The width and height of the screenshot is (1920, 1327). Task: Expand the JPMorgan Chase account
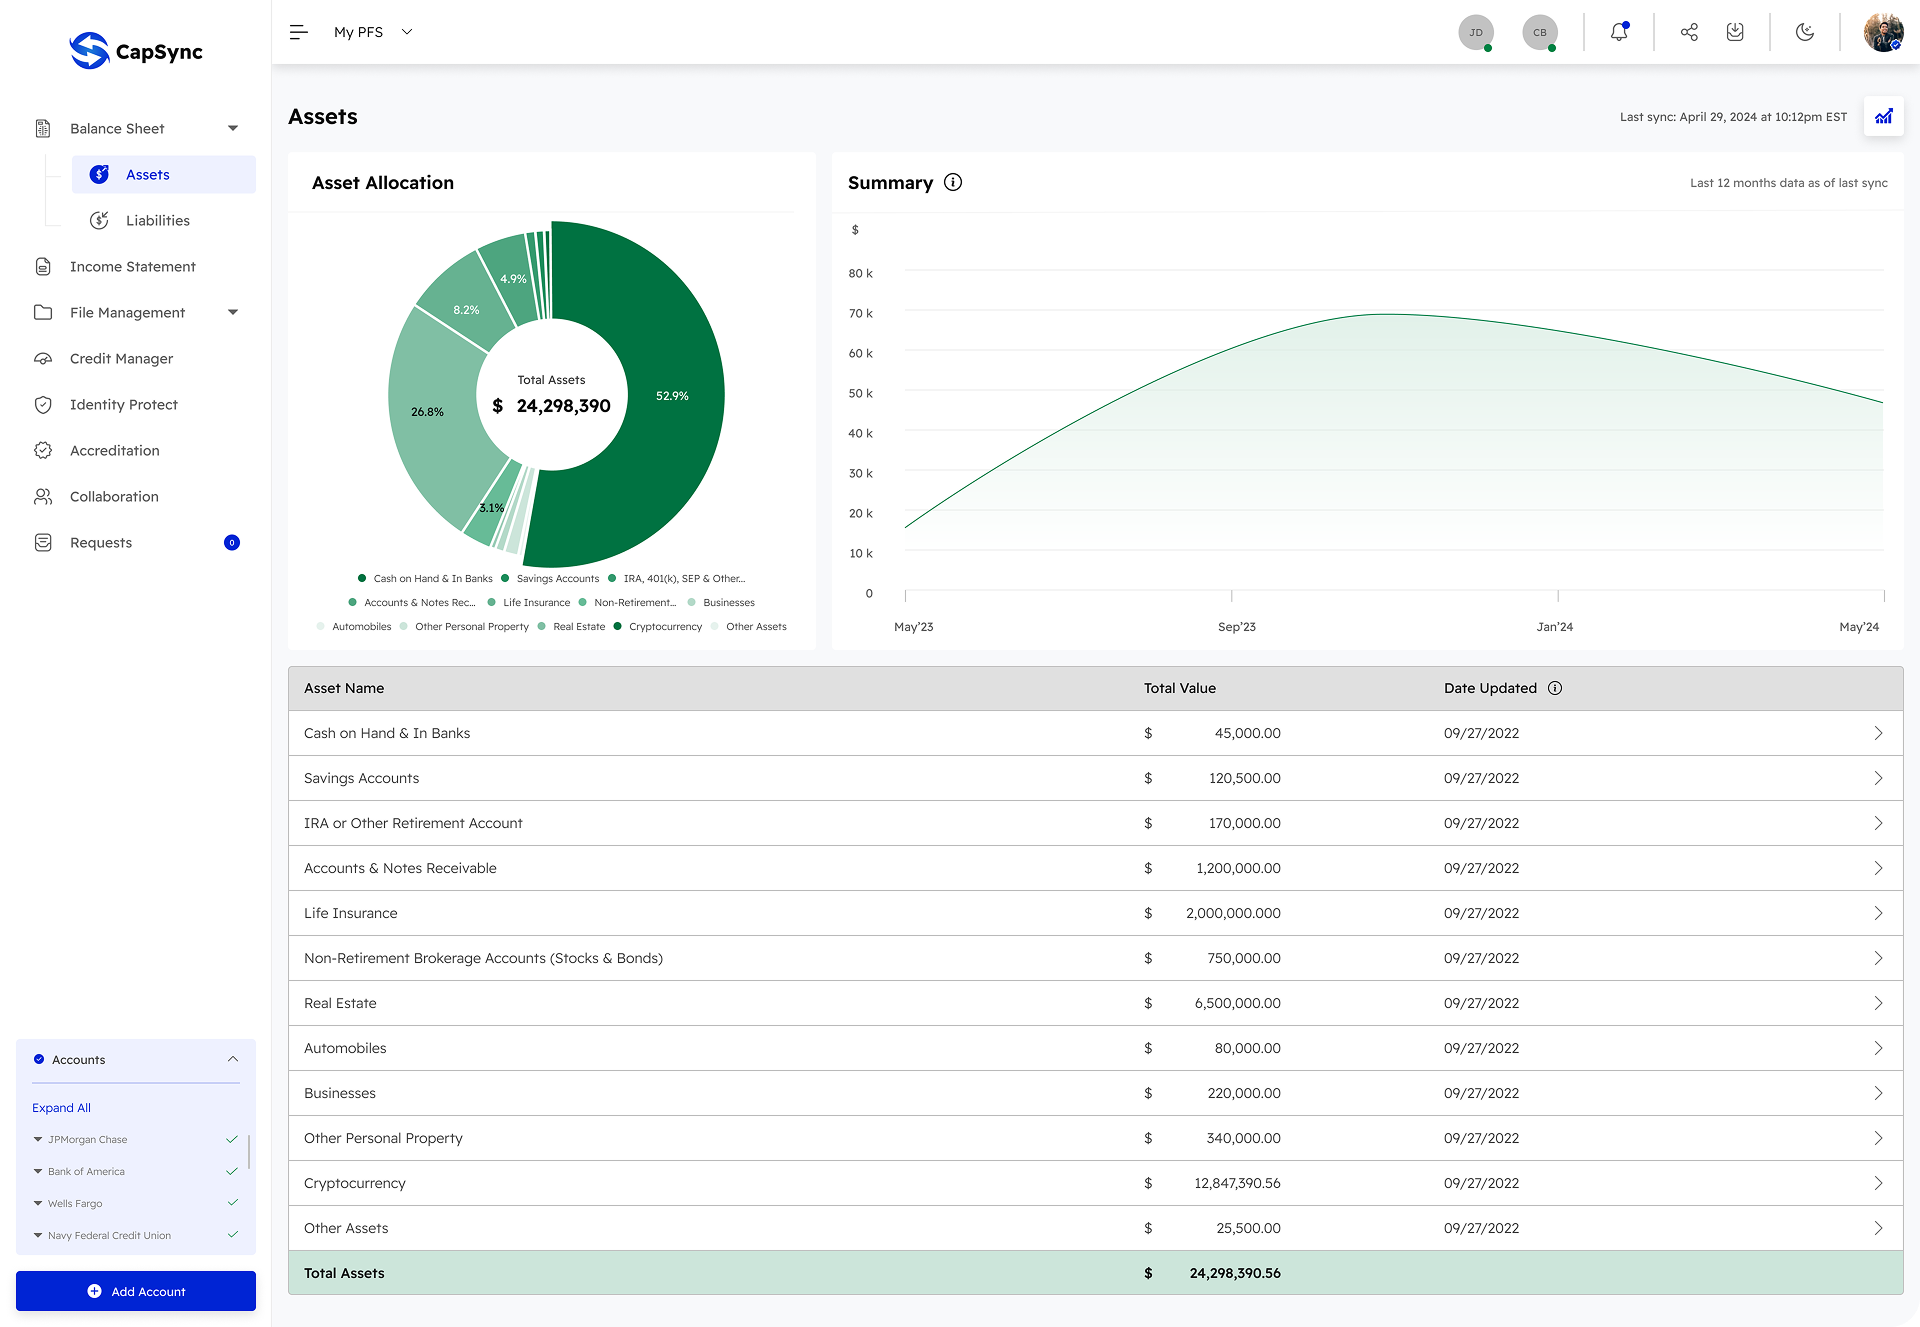[38, 1139]
